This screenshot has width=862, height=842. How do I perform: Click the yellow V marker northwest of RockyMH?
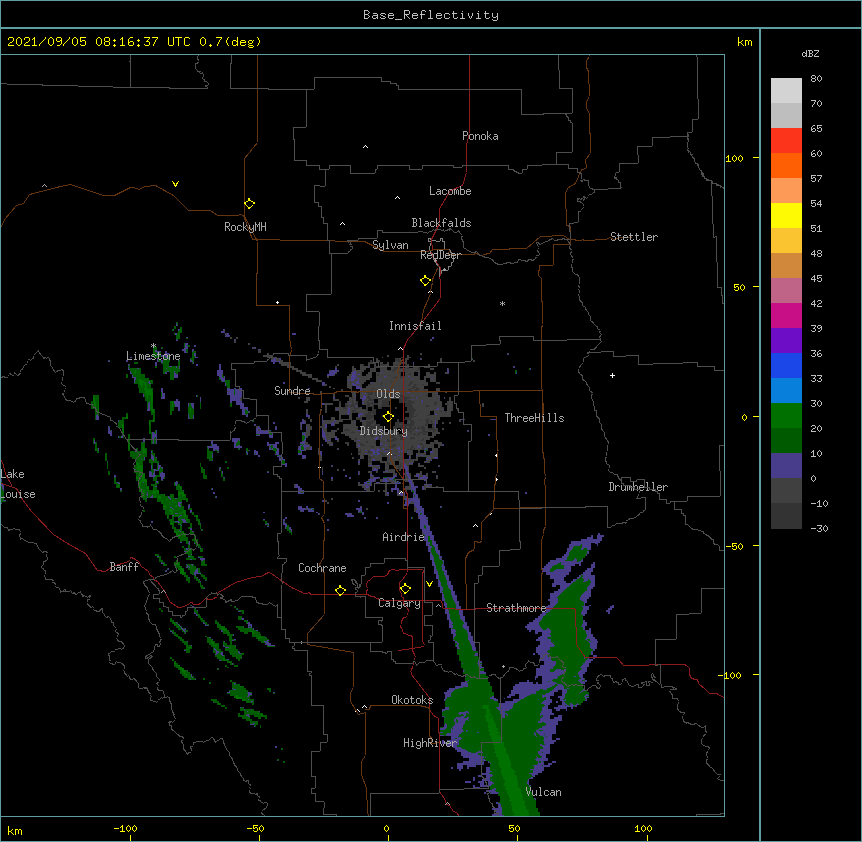click(x=175, y=184)
